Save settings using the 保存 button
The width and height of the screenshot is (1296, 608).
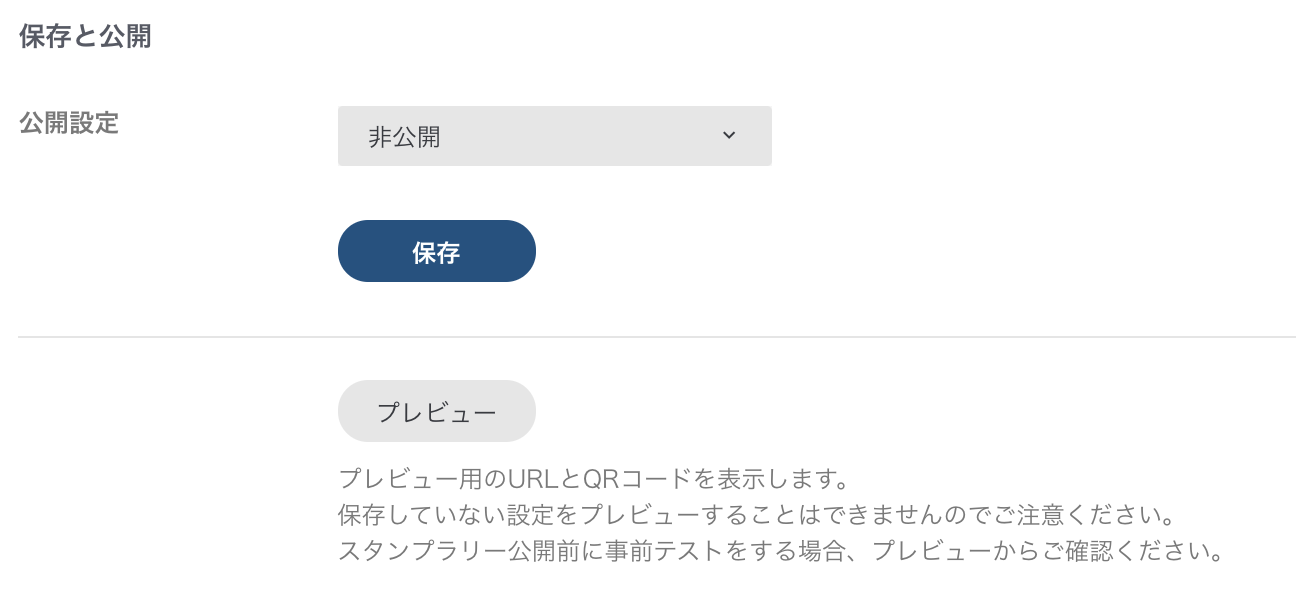436,251
